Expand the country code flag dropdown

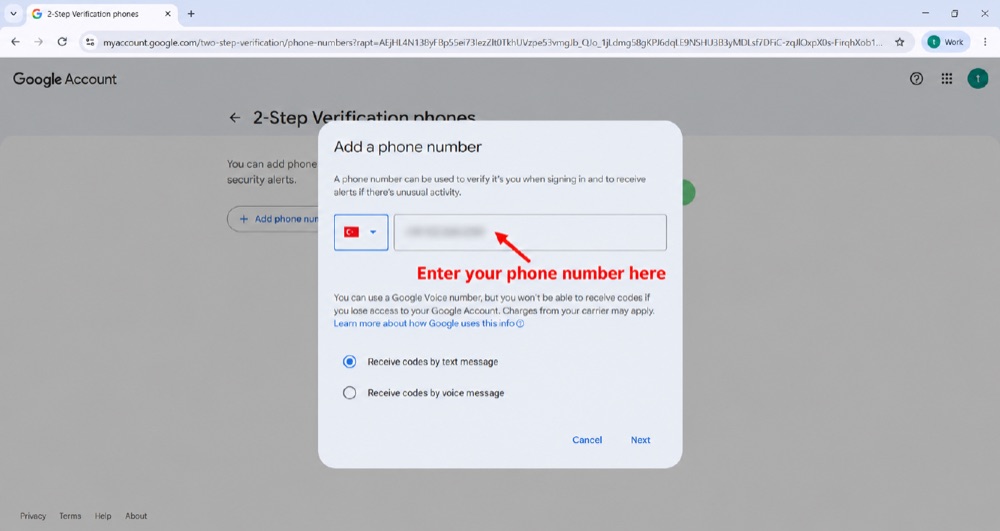pyautogui.click(x=361, y=232)
